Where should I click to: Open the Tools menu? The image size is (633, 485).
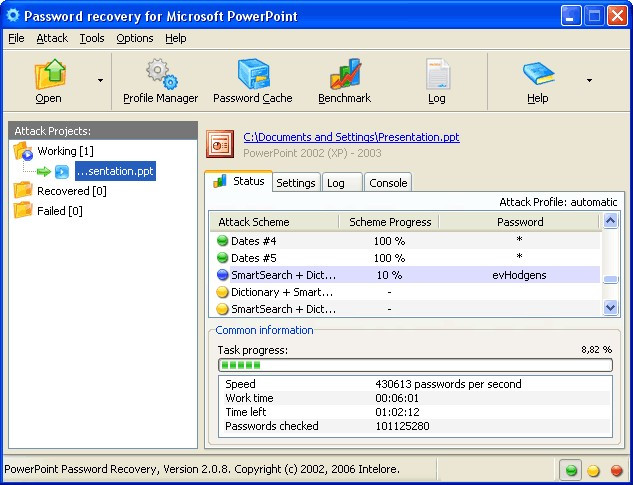click(92, 38)
